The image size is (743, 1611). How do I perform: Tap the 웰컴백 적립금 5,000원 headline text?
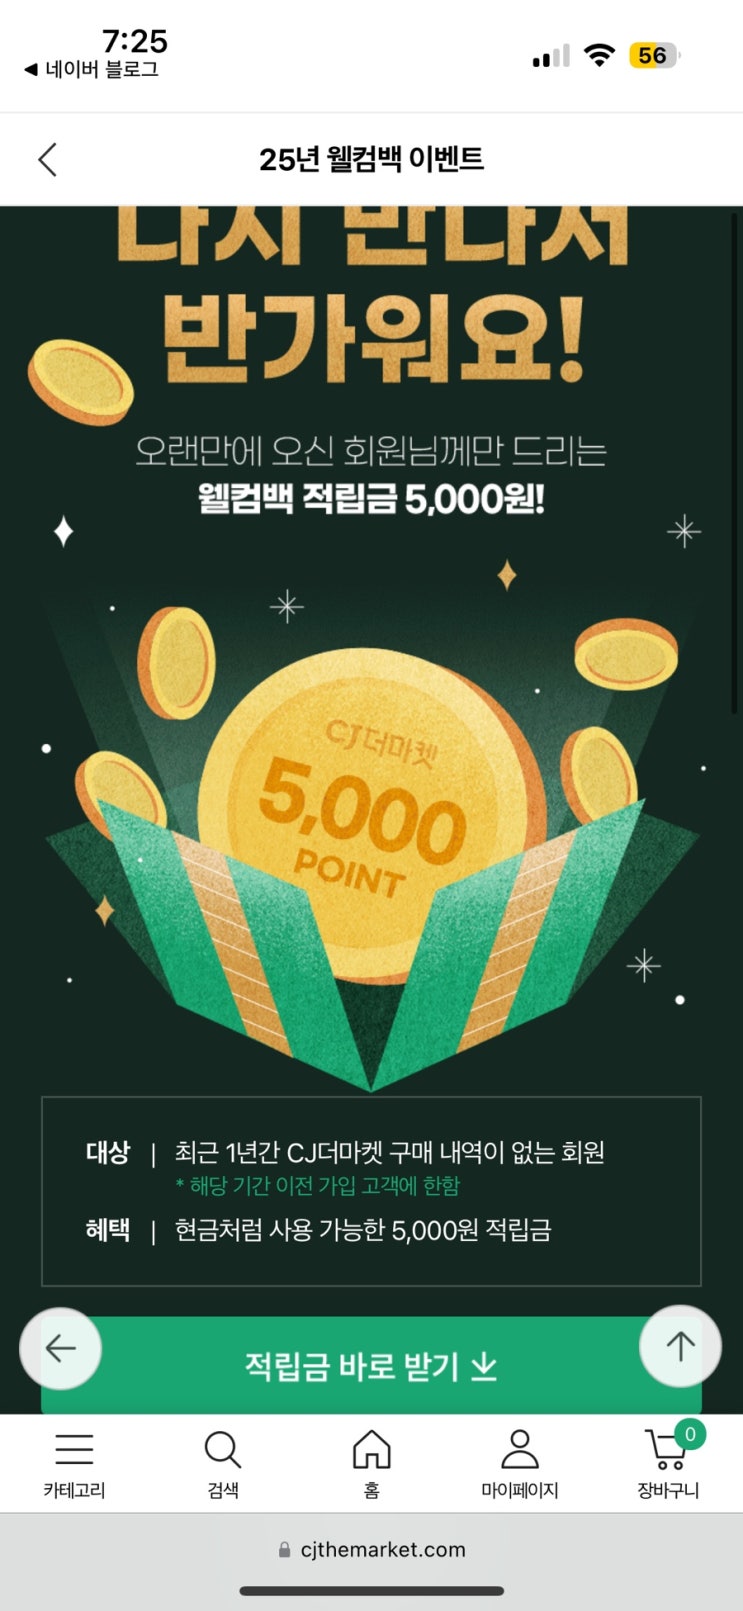[371, 498]
